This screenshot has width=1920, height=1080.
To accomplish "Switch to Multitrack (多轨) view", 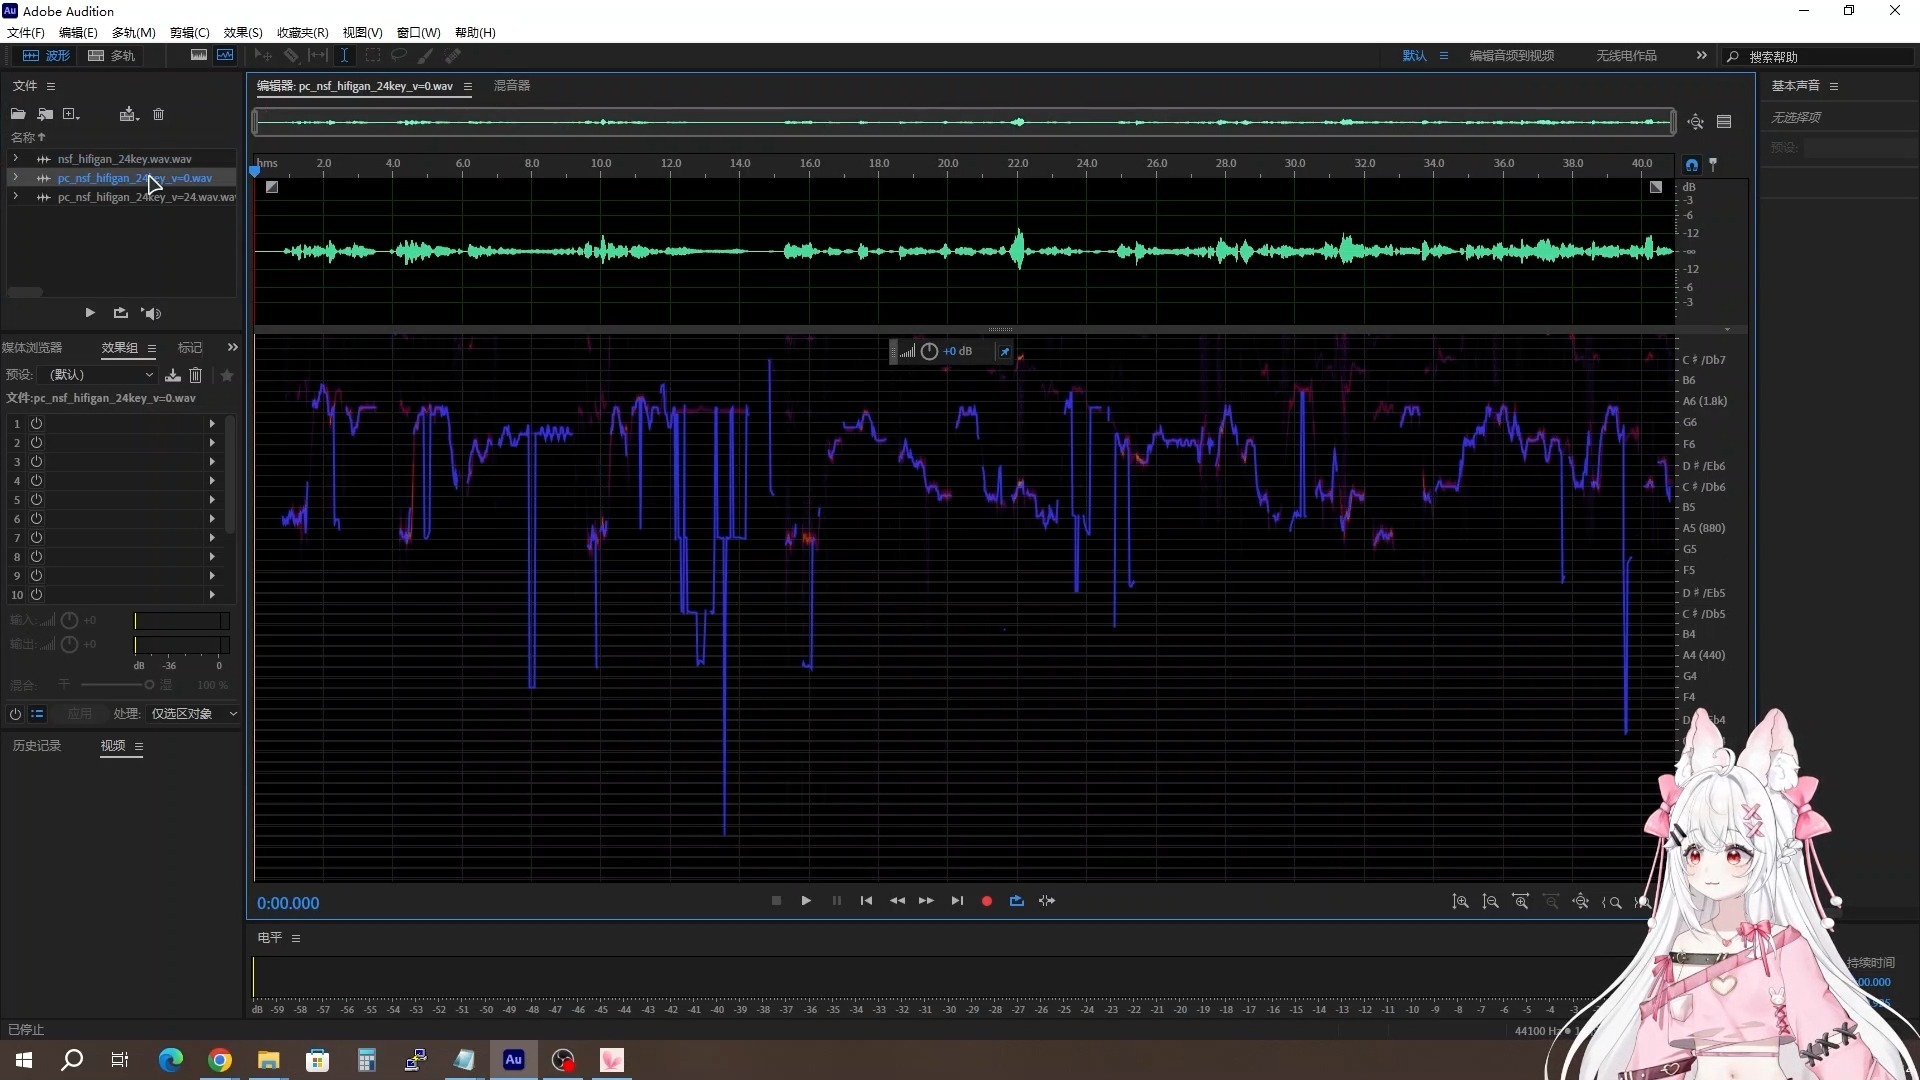I will click(x=111, y=56).
